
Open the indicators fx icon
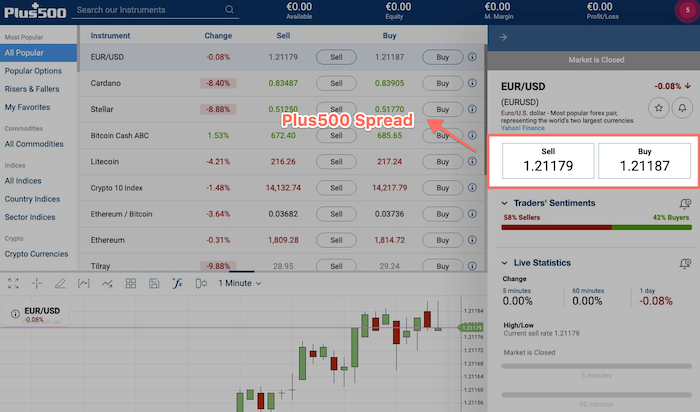click(177, 283)
